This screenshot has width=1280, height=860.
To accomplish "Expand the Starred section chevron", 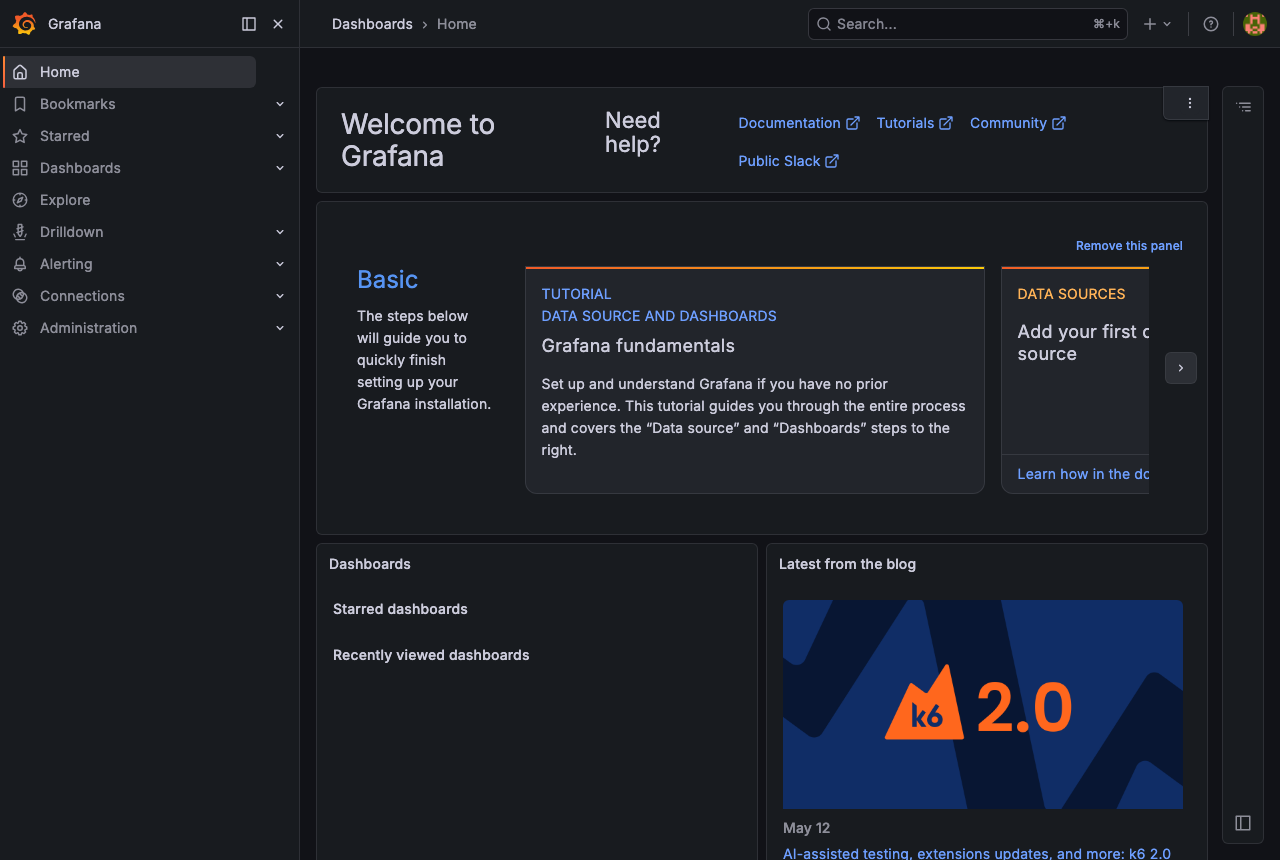I will (280, 136).
